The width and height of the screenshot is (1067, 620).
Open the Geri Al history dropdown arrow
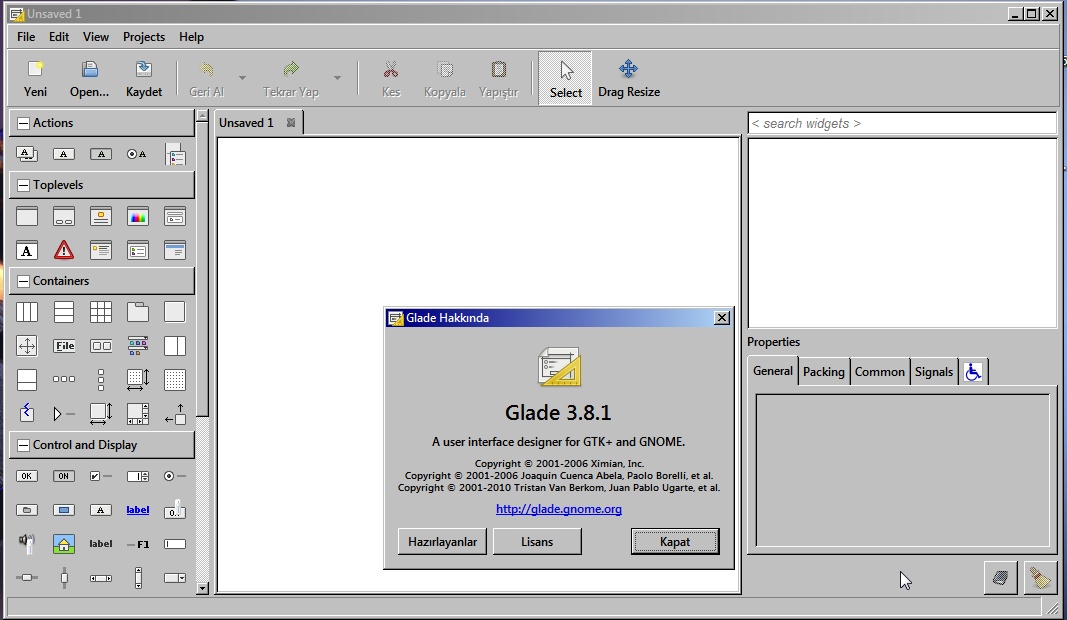242,78
